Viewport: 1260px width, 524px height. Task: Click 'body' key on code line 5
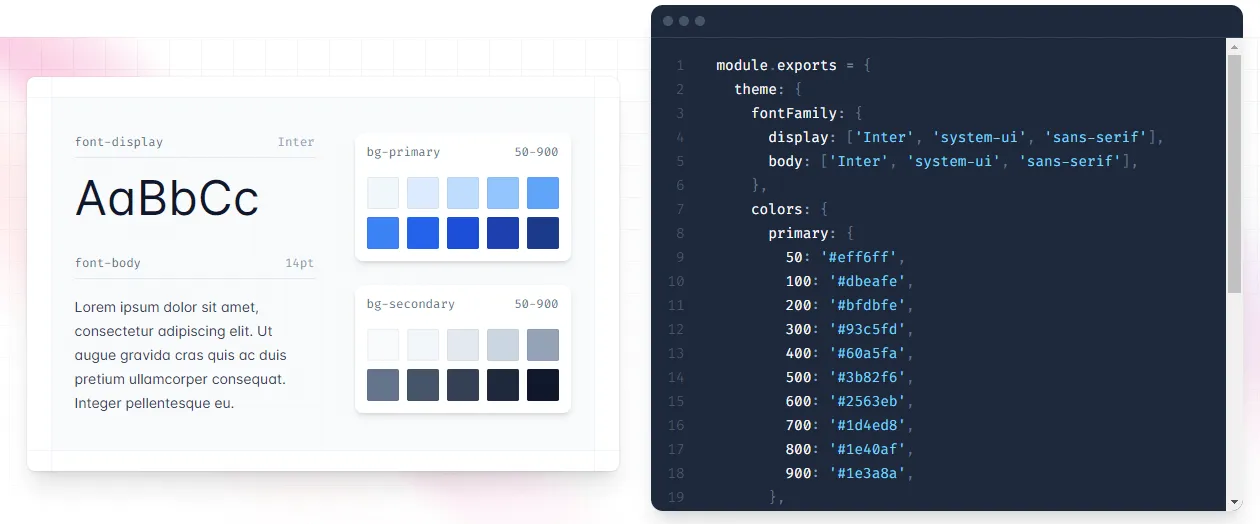785,161
